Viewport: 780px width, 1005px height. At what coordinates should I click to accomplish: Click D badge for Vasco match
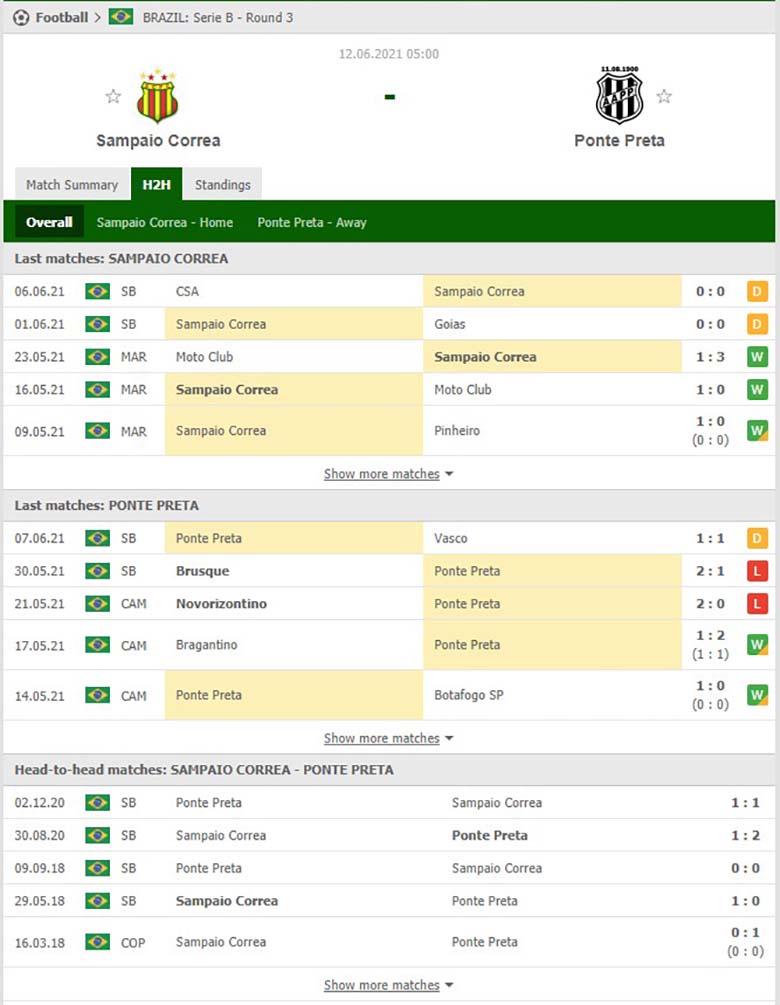[x=757, y=538]
